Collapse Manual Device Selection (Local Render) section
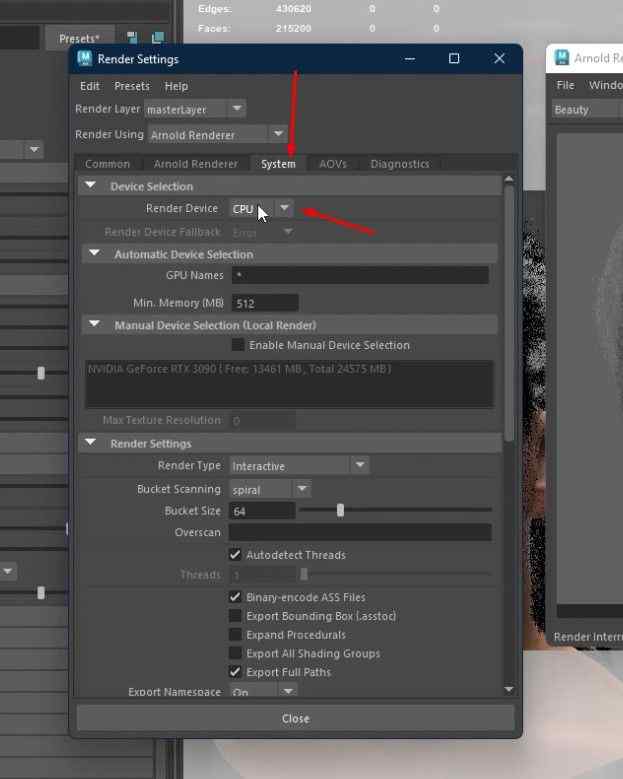The height and width of the screenshot is (779, 623). pyautogui.click(x=94, y=324)
